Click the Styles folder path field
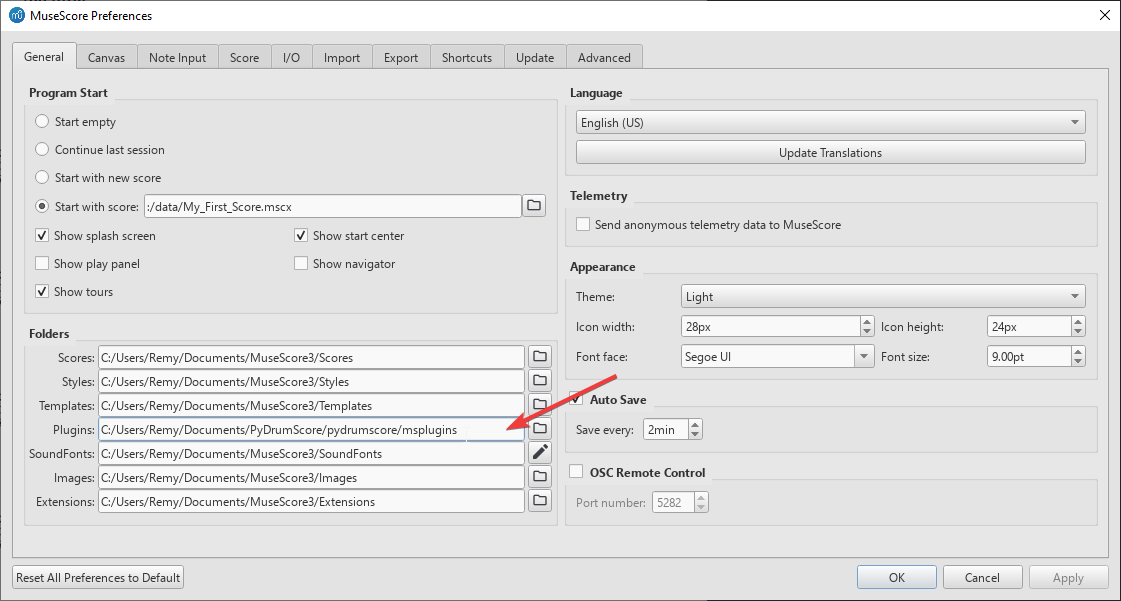The height and width of the screenshot is (601, 1121). click(312, 381)
